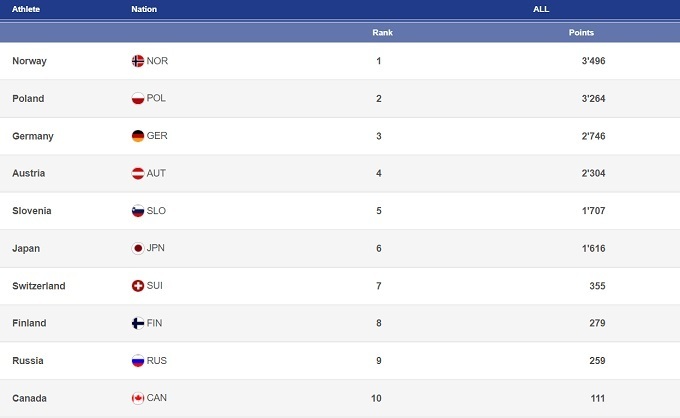
Task: Click the Norway flag icon
Action: click(x=138, y=61)
